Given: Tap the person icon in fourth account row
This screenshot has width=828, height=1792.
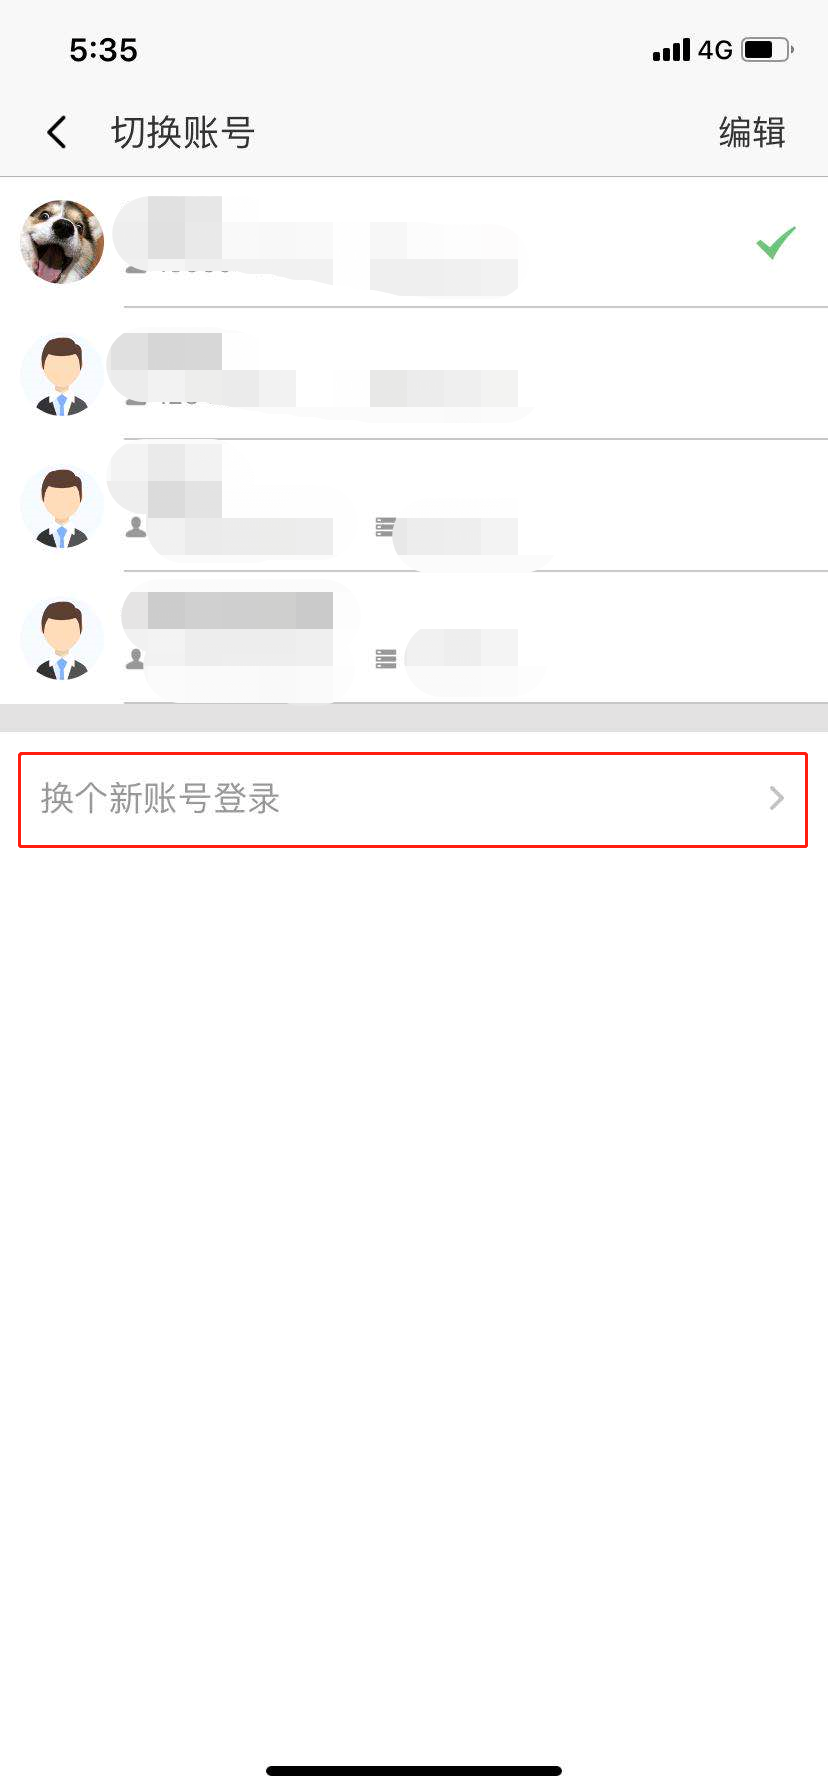Looking at the screenshot, I should [136, 659].
